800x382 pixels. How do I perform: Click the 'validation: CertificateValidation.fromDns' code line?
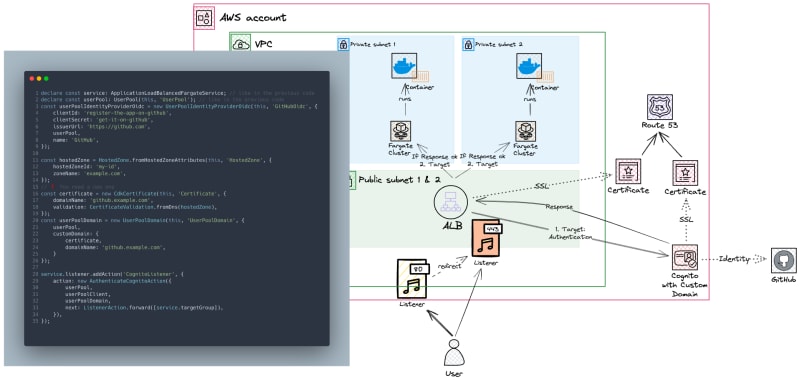(135, 207)
